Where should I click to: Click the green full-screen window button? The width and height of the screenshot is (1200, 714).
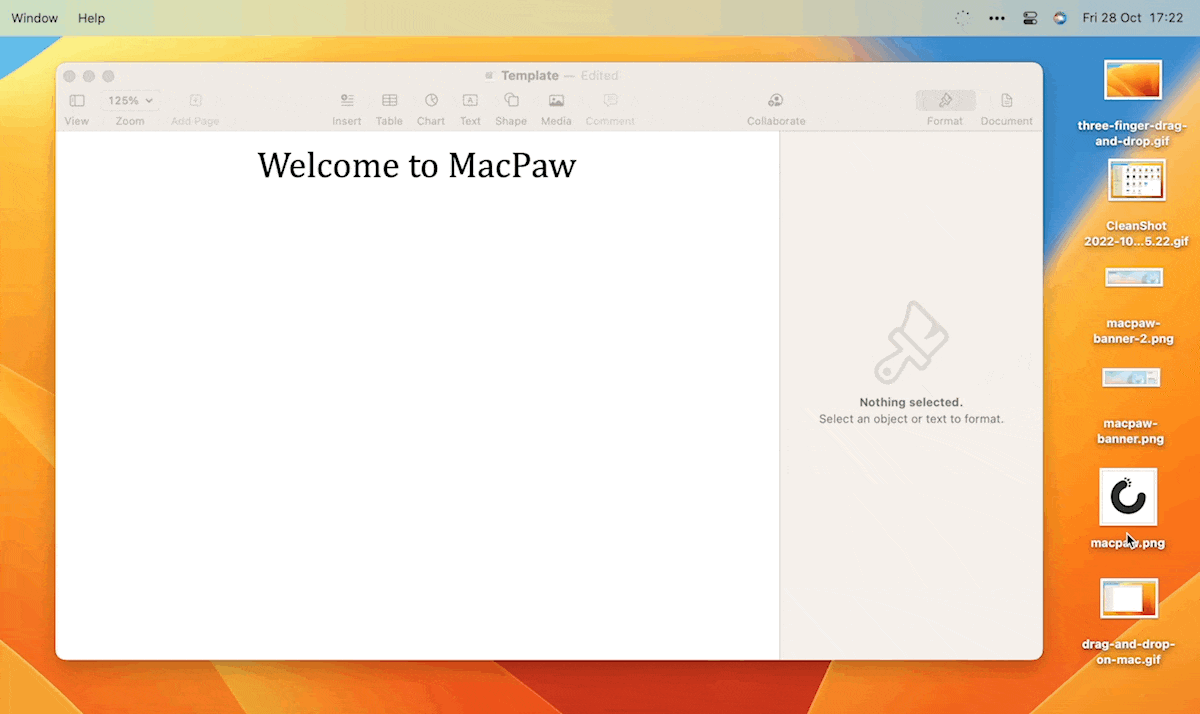(x=109, y=76)
